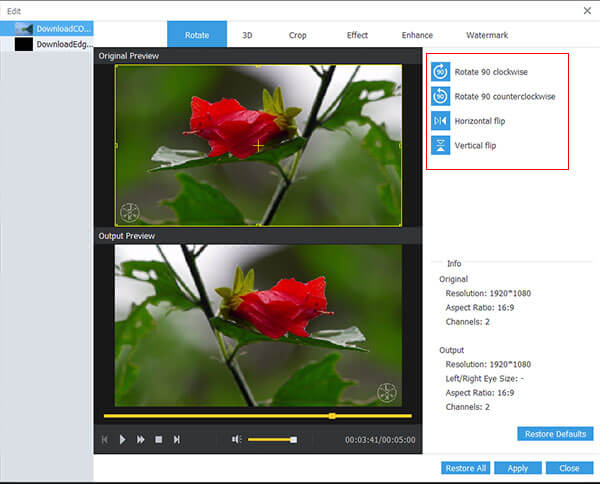Open the Crop tab
Viewport: 600px width, 484px height.
(x=297, y=35)
